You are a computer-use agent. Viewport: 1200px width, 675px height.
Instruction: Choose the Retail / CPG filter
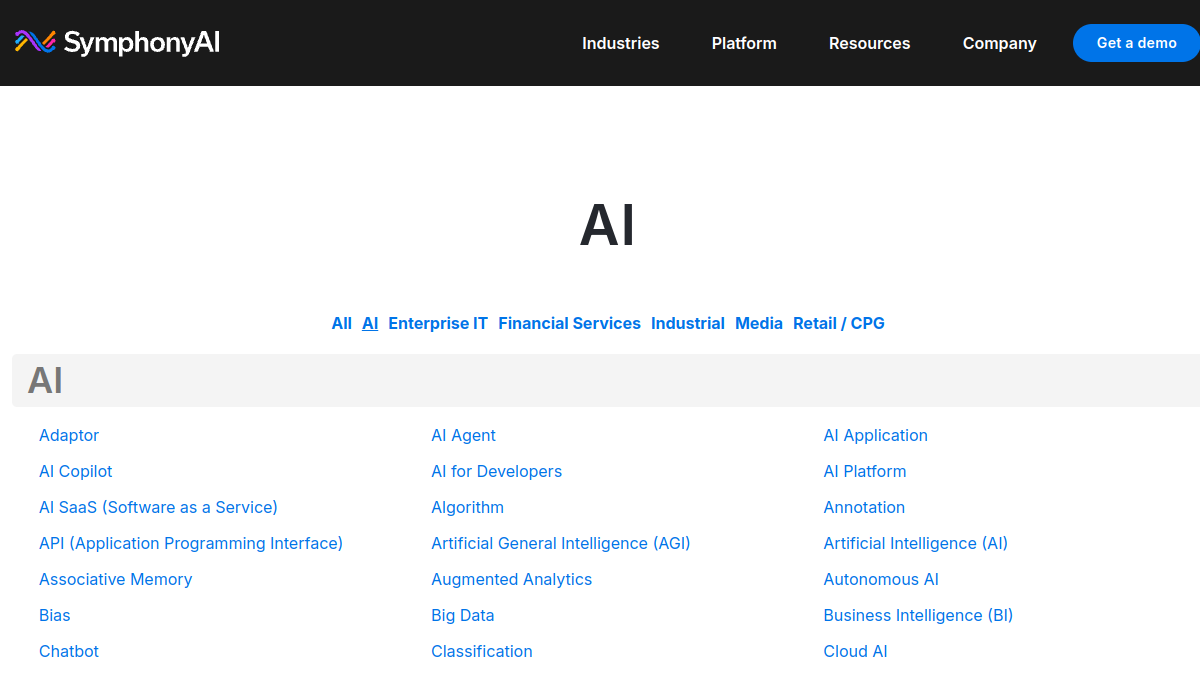pos(839,323)
